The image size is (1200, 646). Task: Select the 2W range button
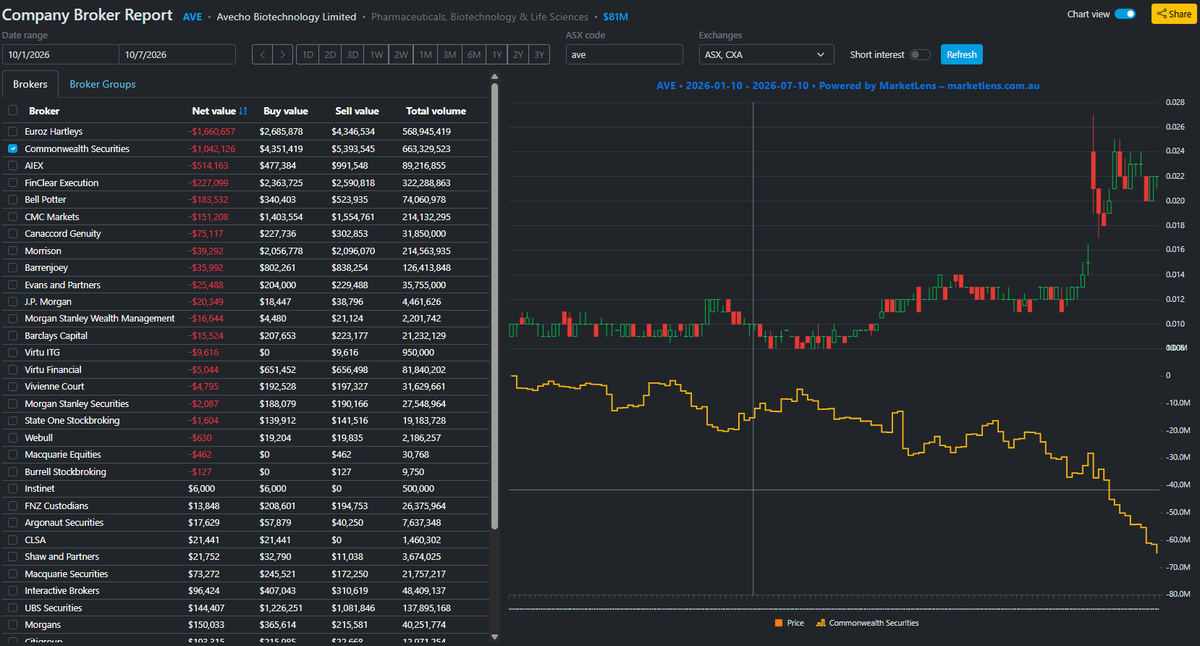[401, 55]
